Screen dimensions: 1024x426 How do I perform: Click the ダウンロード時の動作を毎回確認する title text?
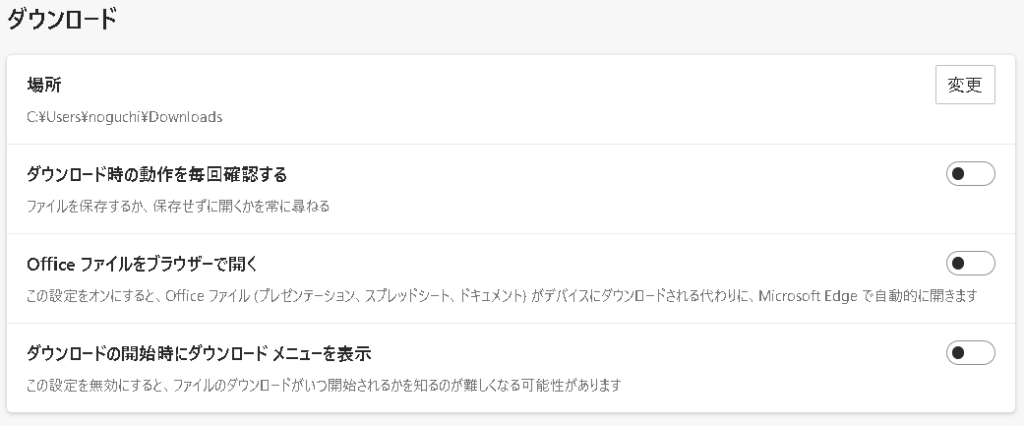coord(157,175)
